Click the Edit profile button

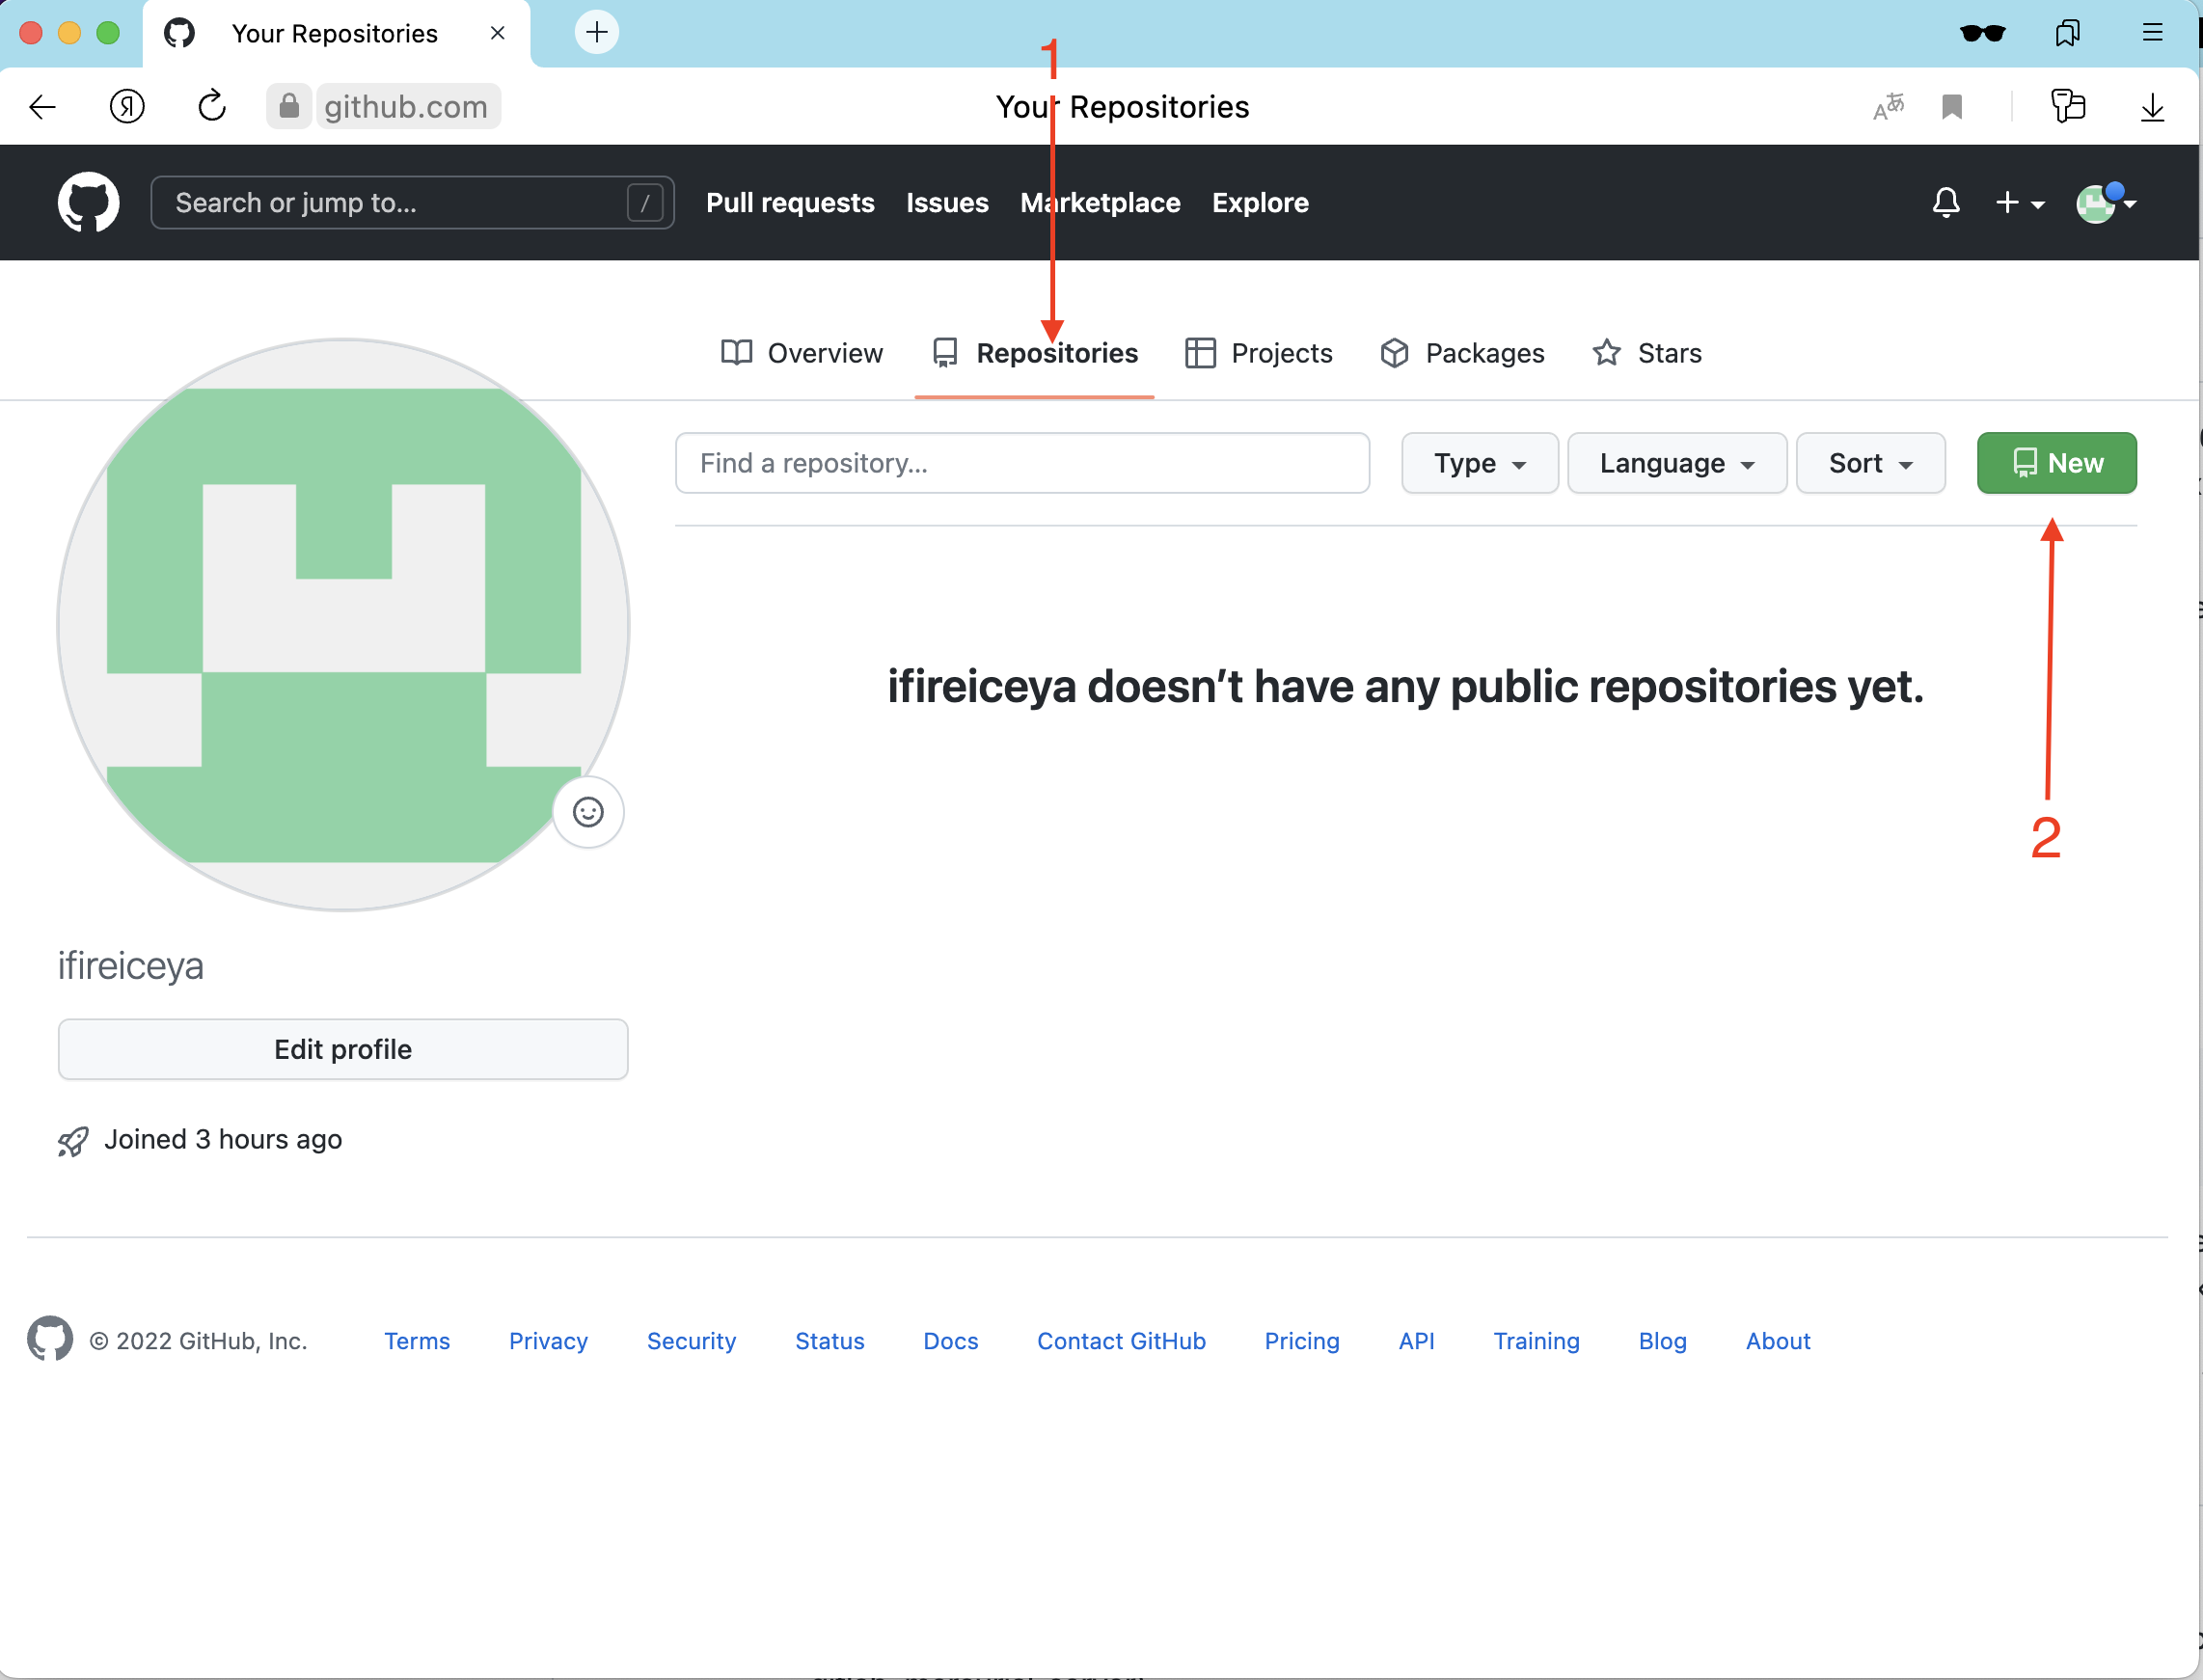tap(343, 1049)
